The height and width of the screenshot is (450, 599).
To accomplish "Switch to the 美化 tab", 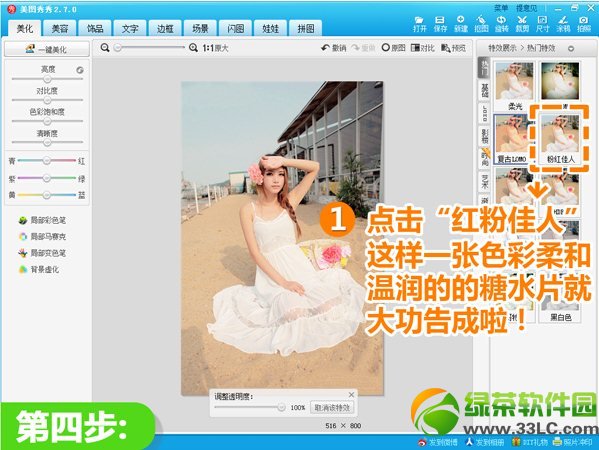I will (x=25, y=29).
